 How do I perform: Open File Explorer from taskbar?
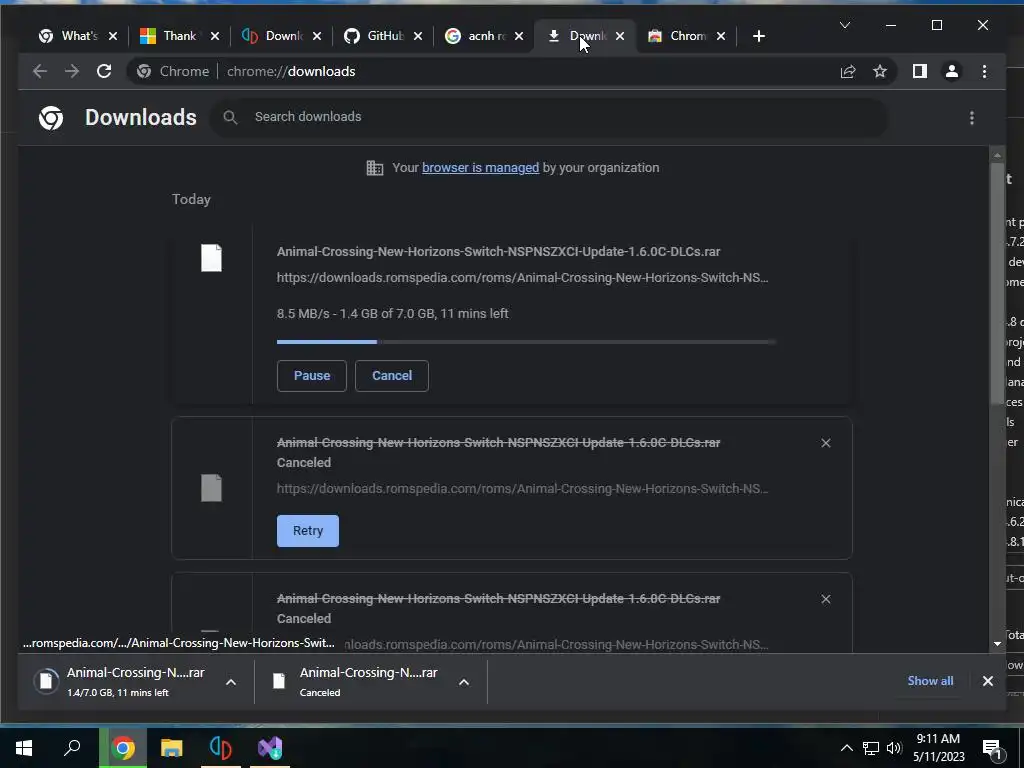pos(172,748)
